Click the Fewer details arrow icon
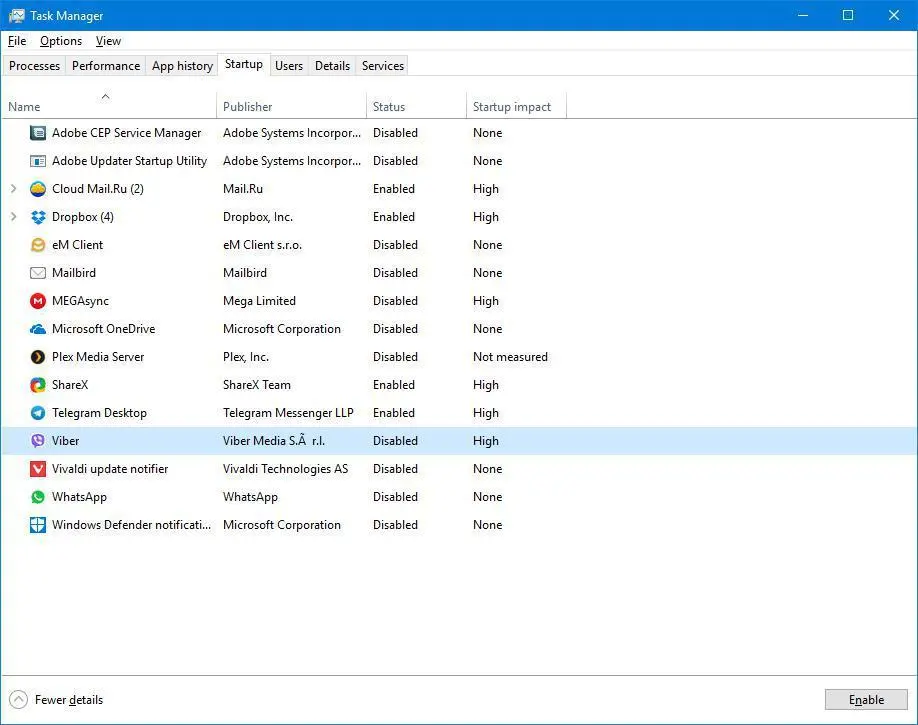 [x=18, y=699]
